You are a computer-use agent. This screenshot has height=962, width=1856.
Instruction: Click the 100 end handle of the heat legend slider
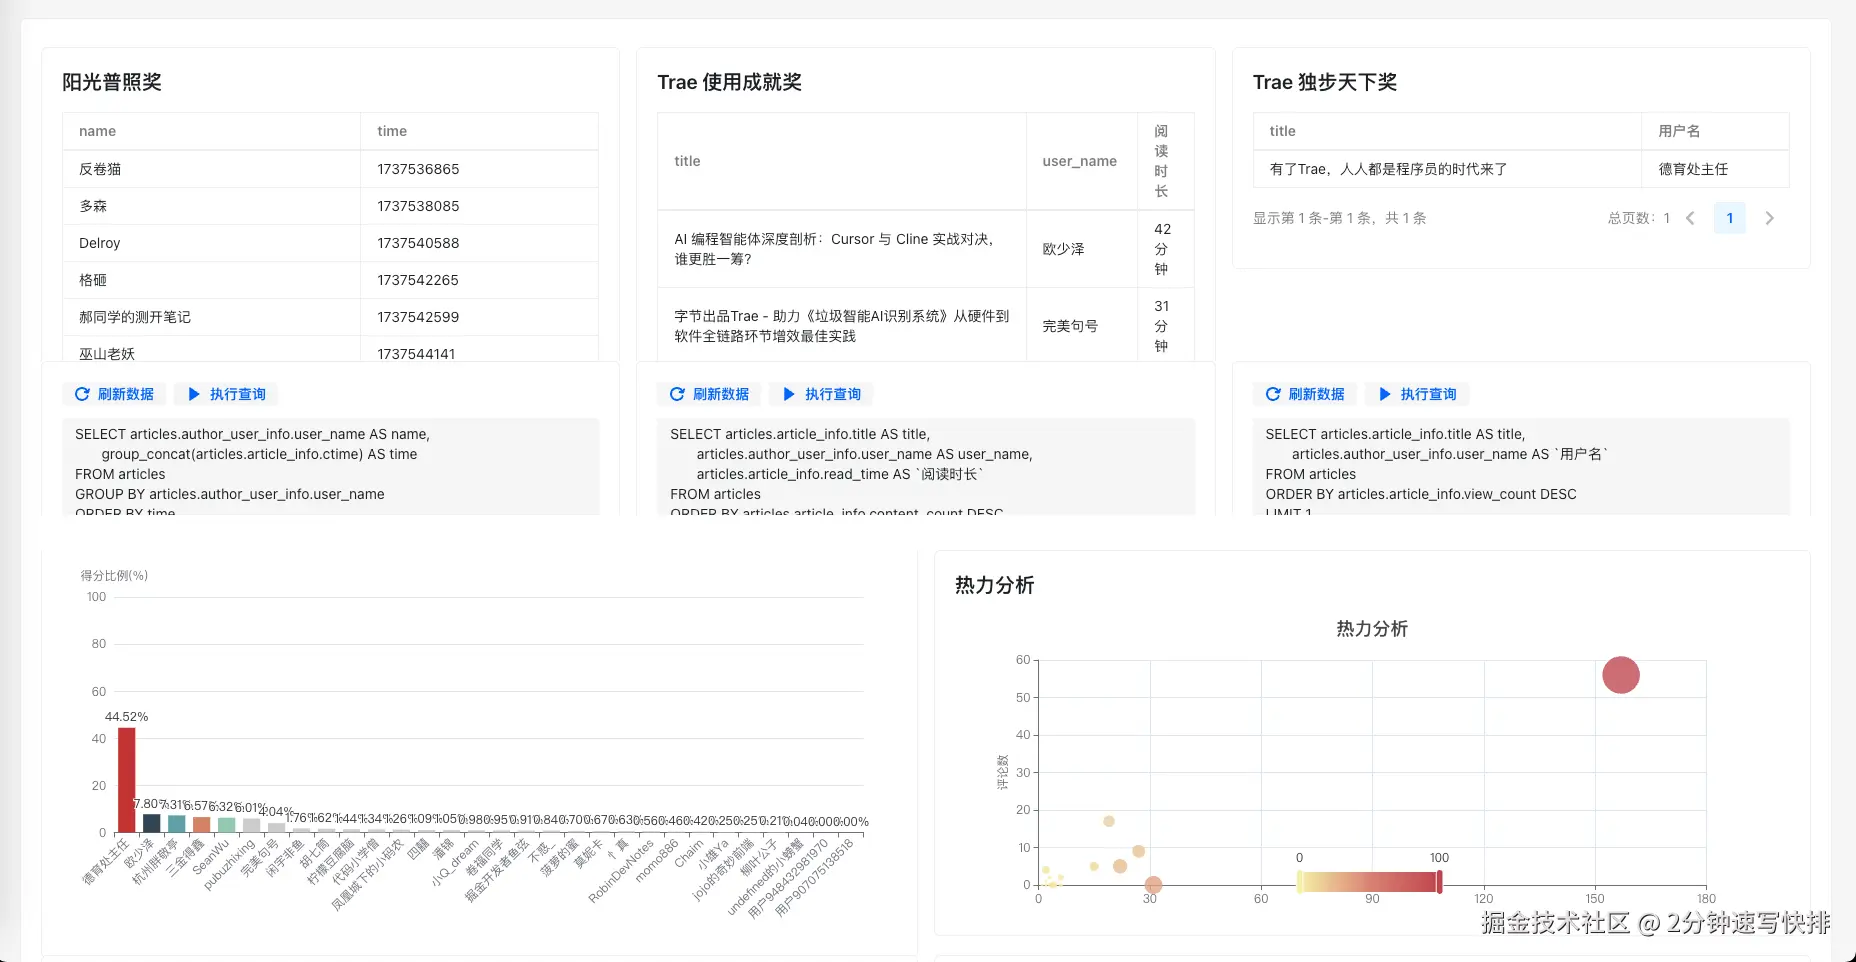1439,882
